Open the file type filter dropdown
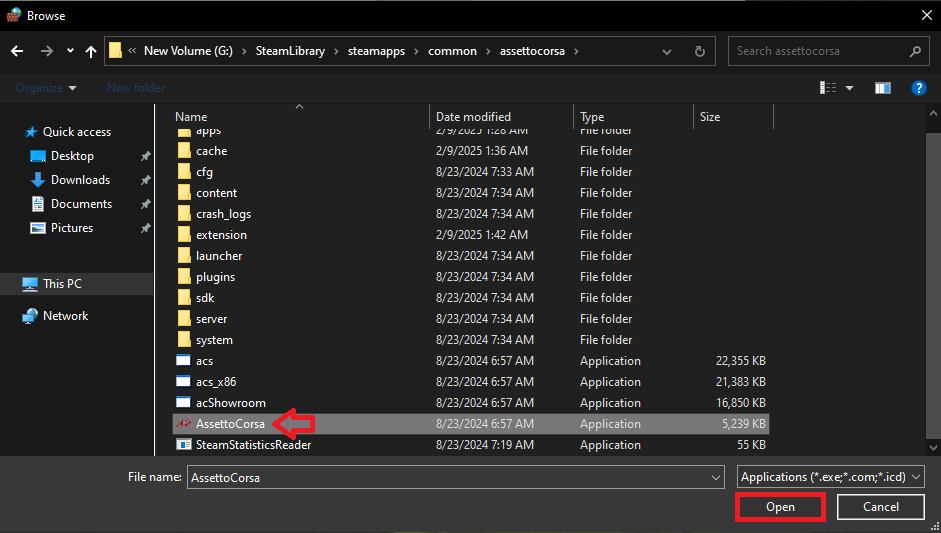The image size is (941, 533). click(x=830, y=477)
